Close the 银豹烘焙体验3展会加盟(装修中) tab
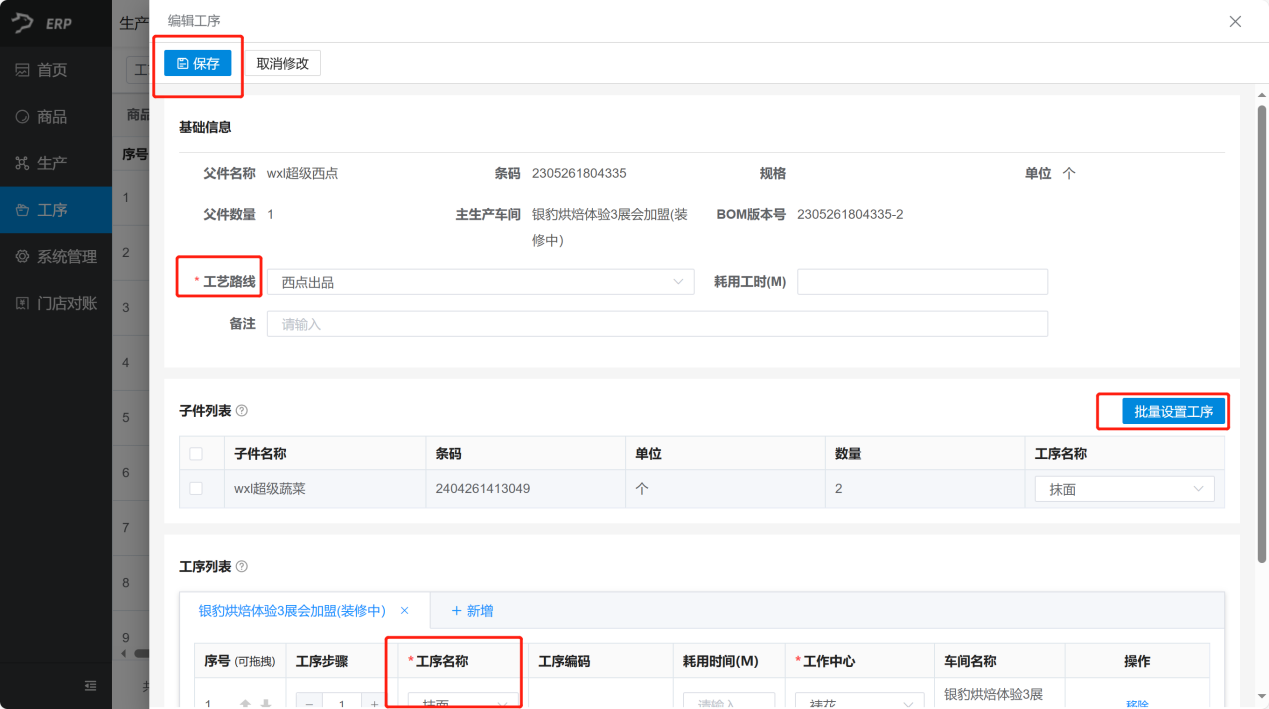Image resolution: width=1269 pixels, height=709 pixels. pyautogui.click(x=405, y=611)
